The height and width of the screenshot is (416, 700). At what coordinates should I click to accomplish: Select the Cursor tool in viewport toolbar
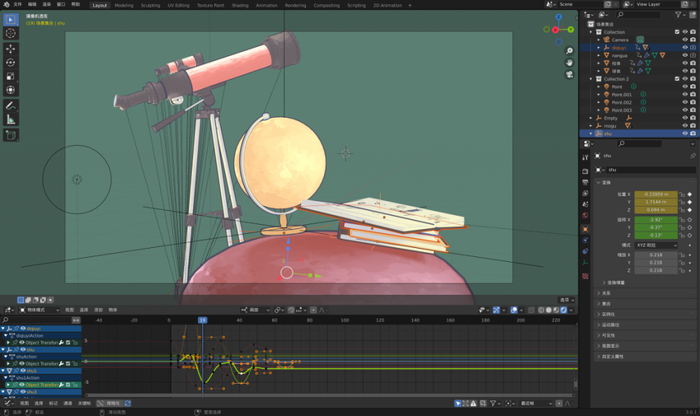[x=11, y=34]
